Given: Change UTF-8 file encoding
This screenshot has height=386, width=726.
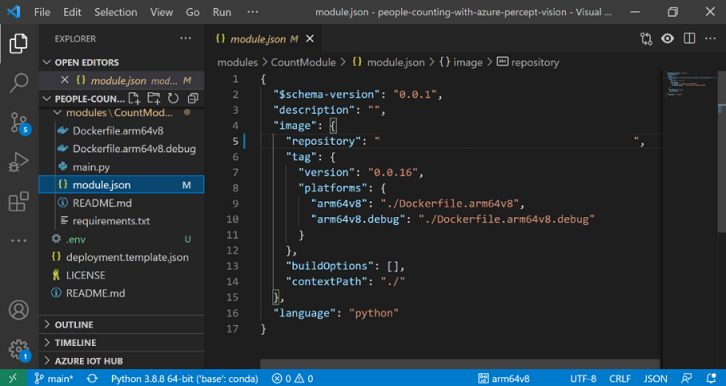Looking at the screenshot, I should [x=583, y=379].
